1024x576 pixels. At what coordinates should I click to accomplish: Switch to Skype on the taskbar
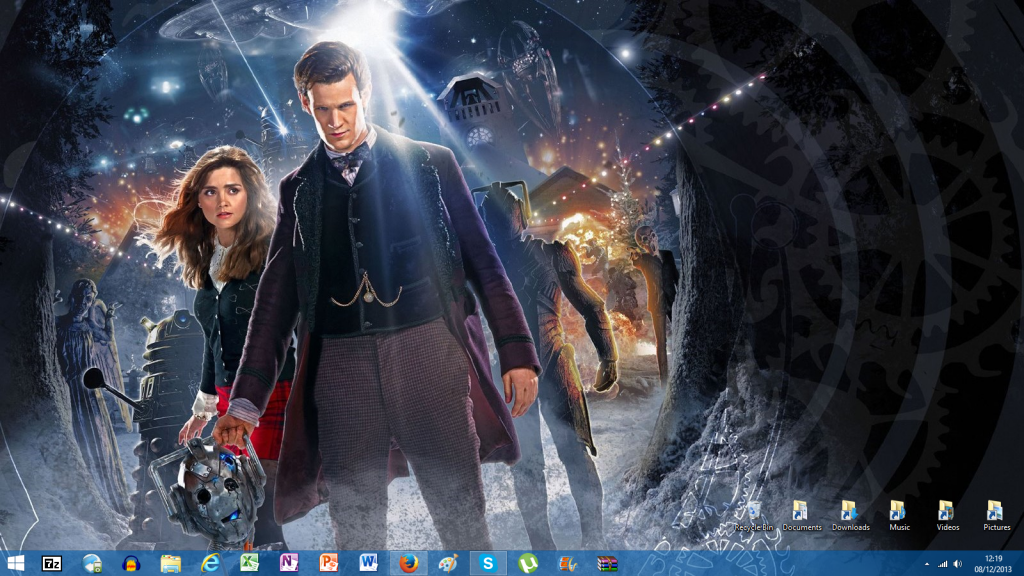click(x=488, y=563)
